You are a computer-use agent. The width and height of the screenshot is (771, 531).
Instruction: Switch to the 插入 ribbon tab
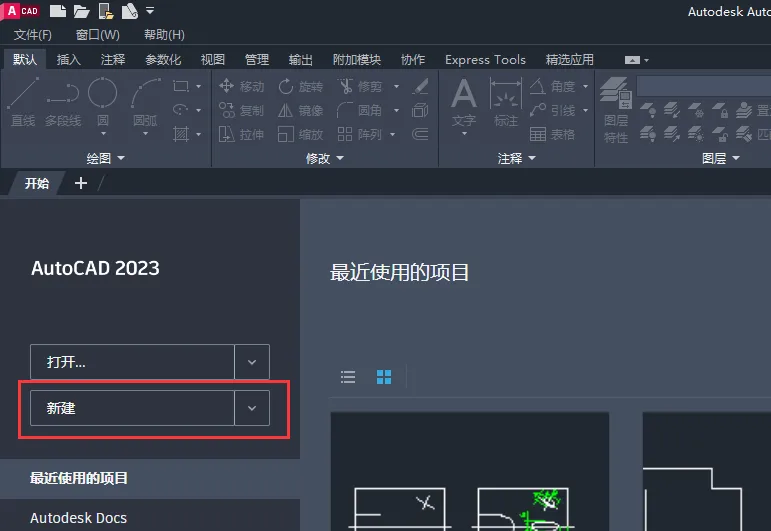68,59
